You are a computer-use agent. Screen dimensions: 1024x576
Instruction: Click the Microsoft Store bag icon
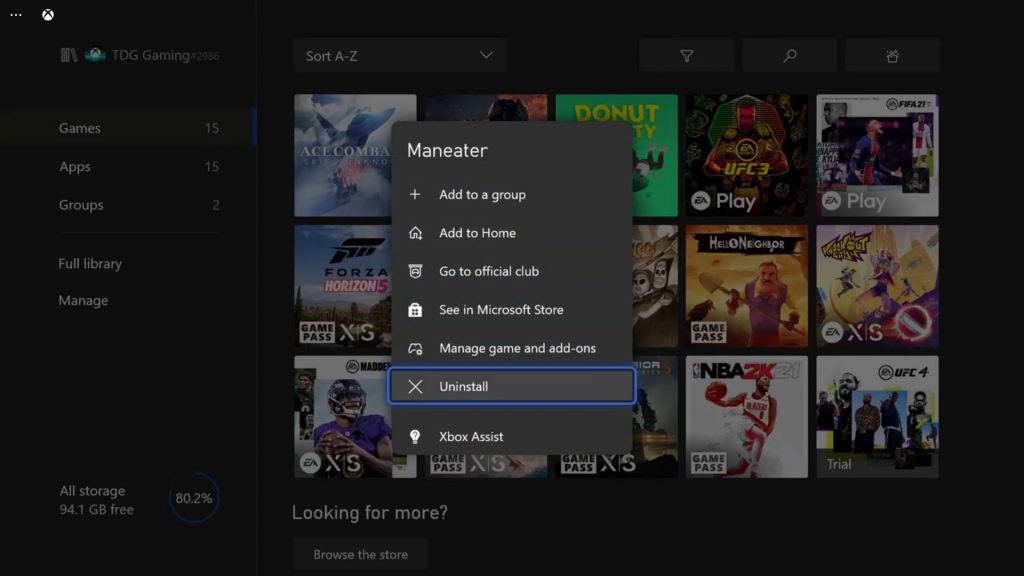coord(415,310)
